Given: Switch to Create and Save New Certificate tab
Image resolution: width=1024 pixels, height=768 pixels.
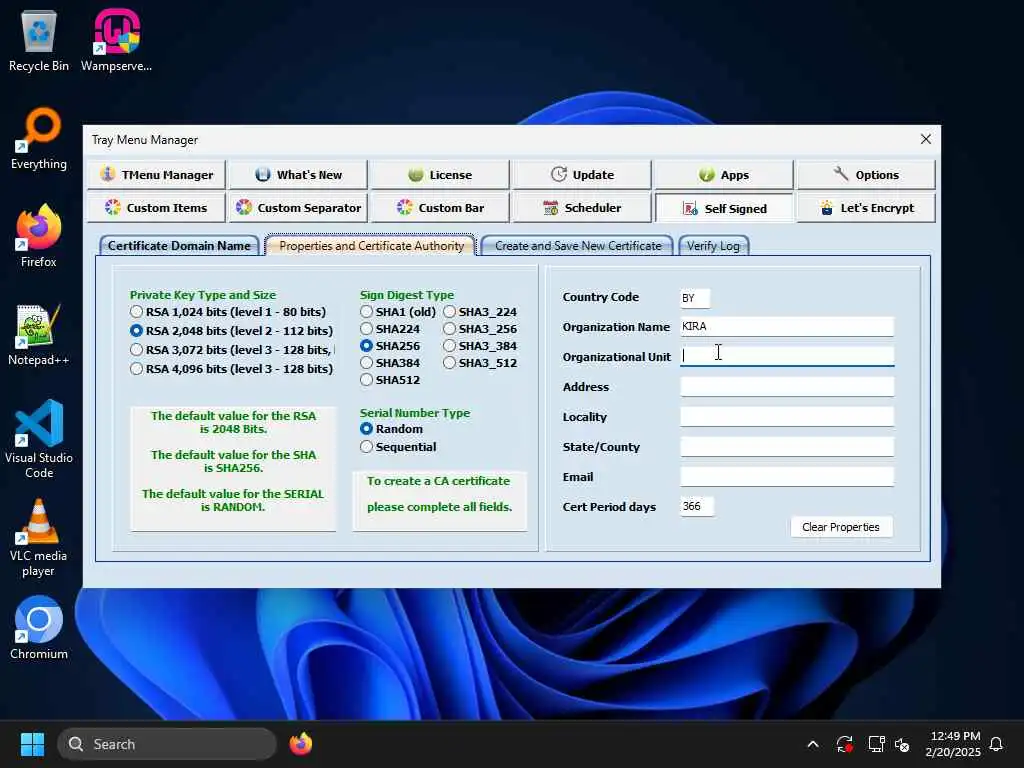Looking at the screenshot, I should 577,246.
